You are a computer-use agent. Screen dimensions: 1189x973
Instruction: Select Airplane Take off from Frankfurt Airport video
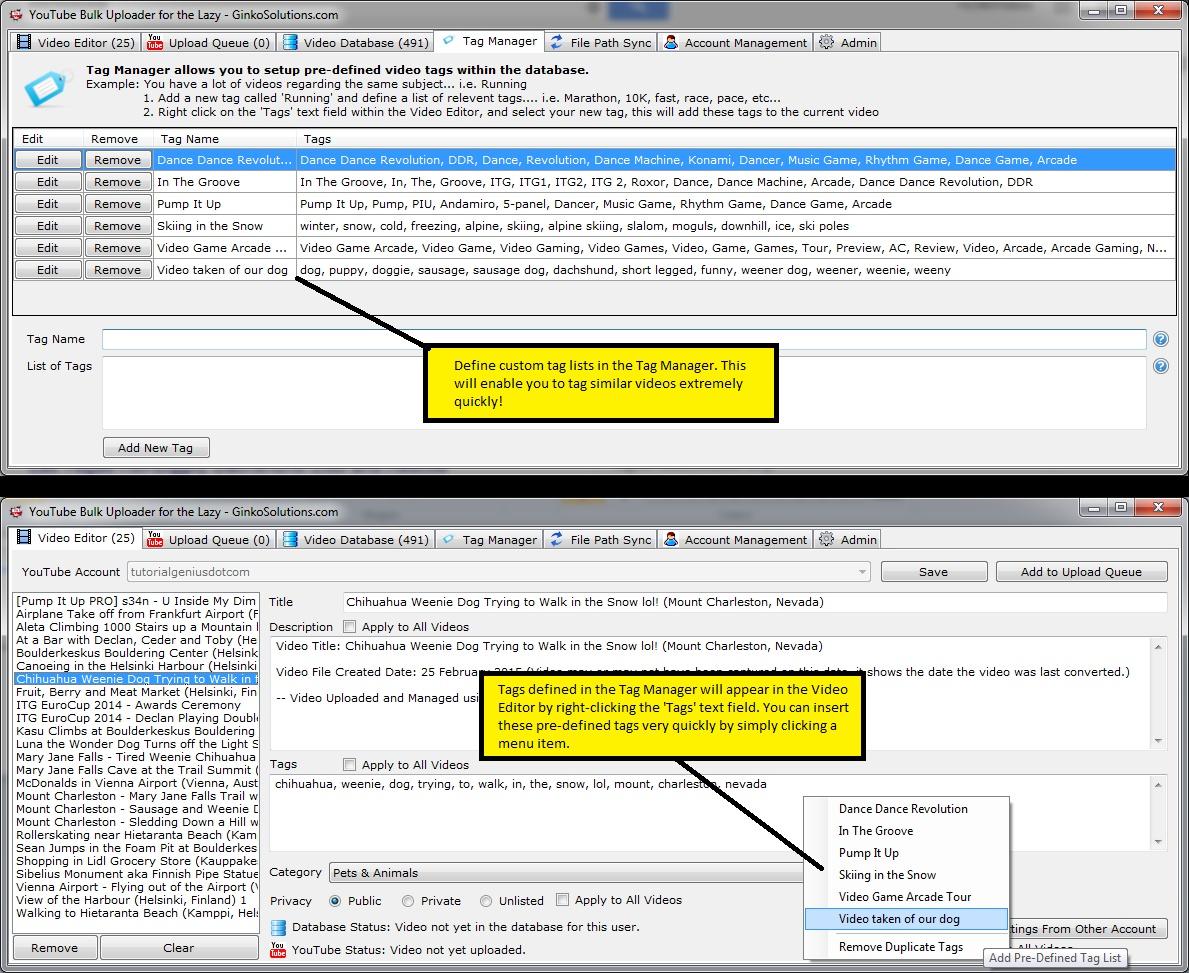click(136, 614)
